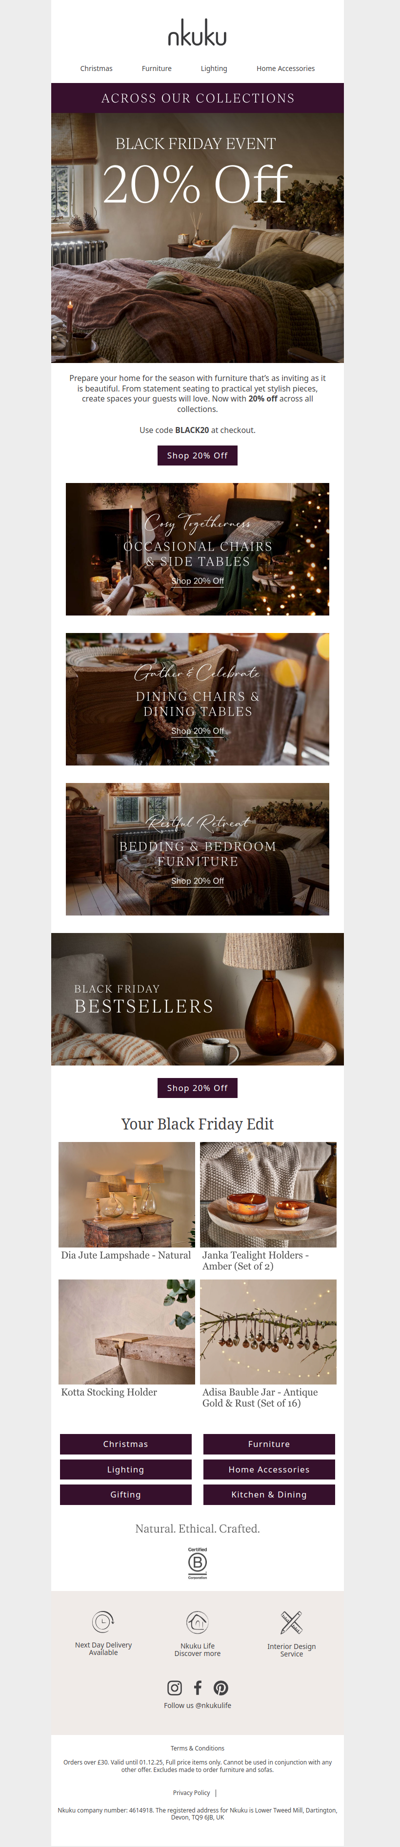
Task: Open the Terms & Conditions link
Action: click(x=197, y=1748)
